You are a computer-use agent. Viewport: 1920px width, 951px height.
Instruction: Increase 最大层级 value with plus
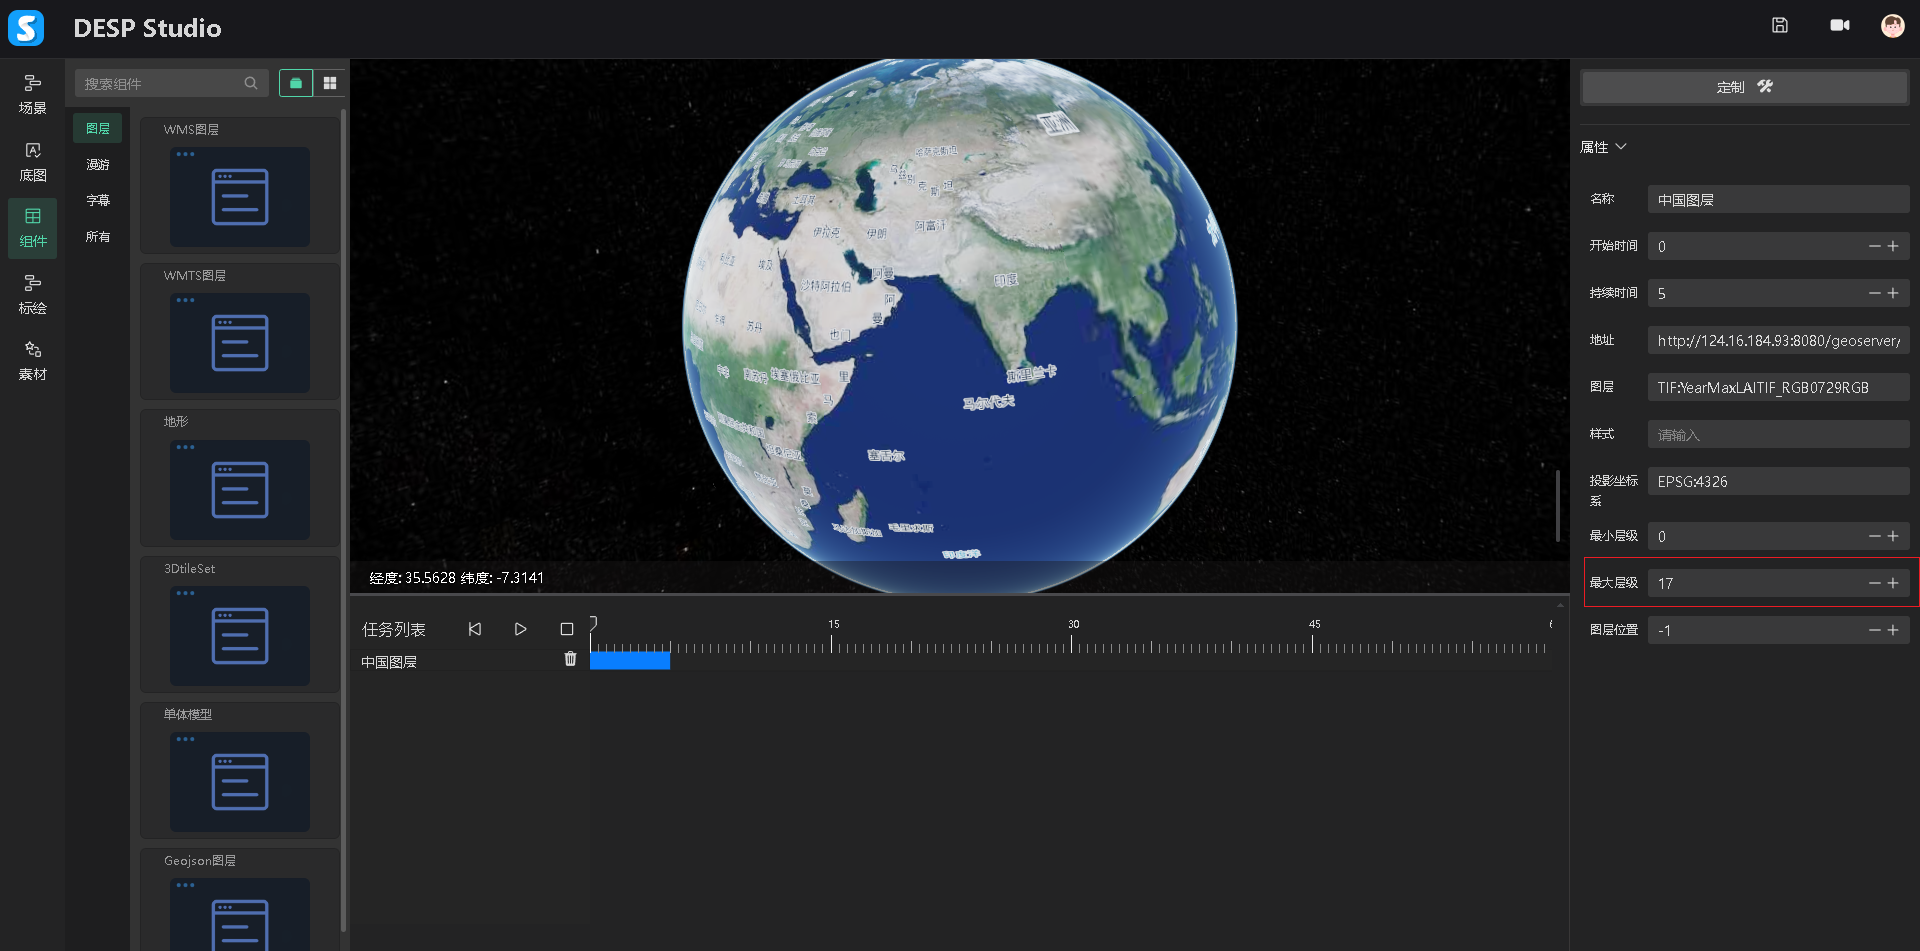pos(1893,583)
